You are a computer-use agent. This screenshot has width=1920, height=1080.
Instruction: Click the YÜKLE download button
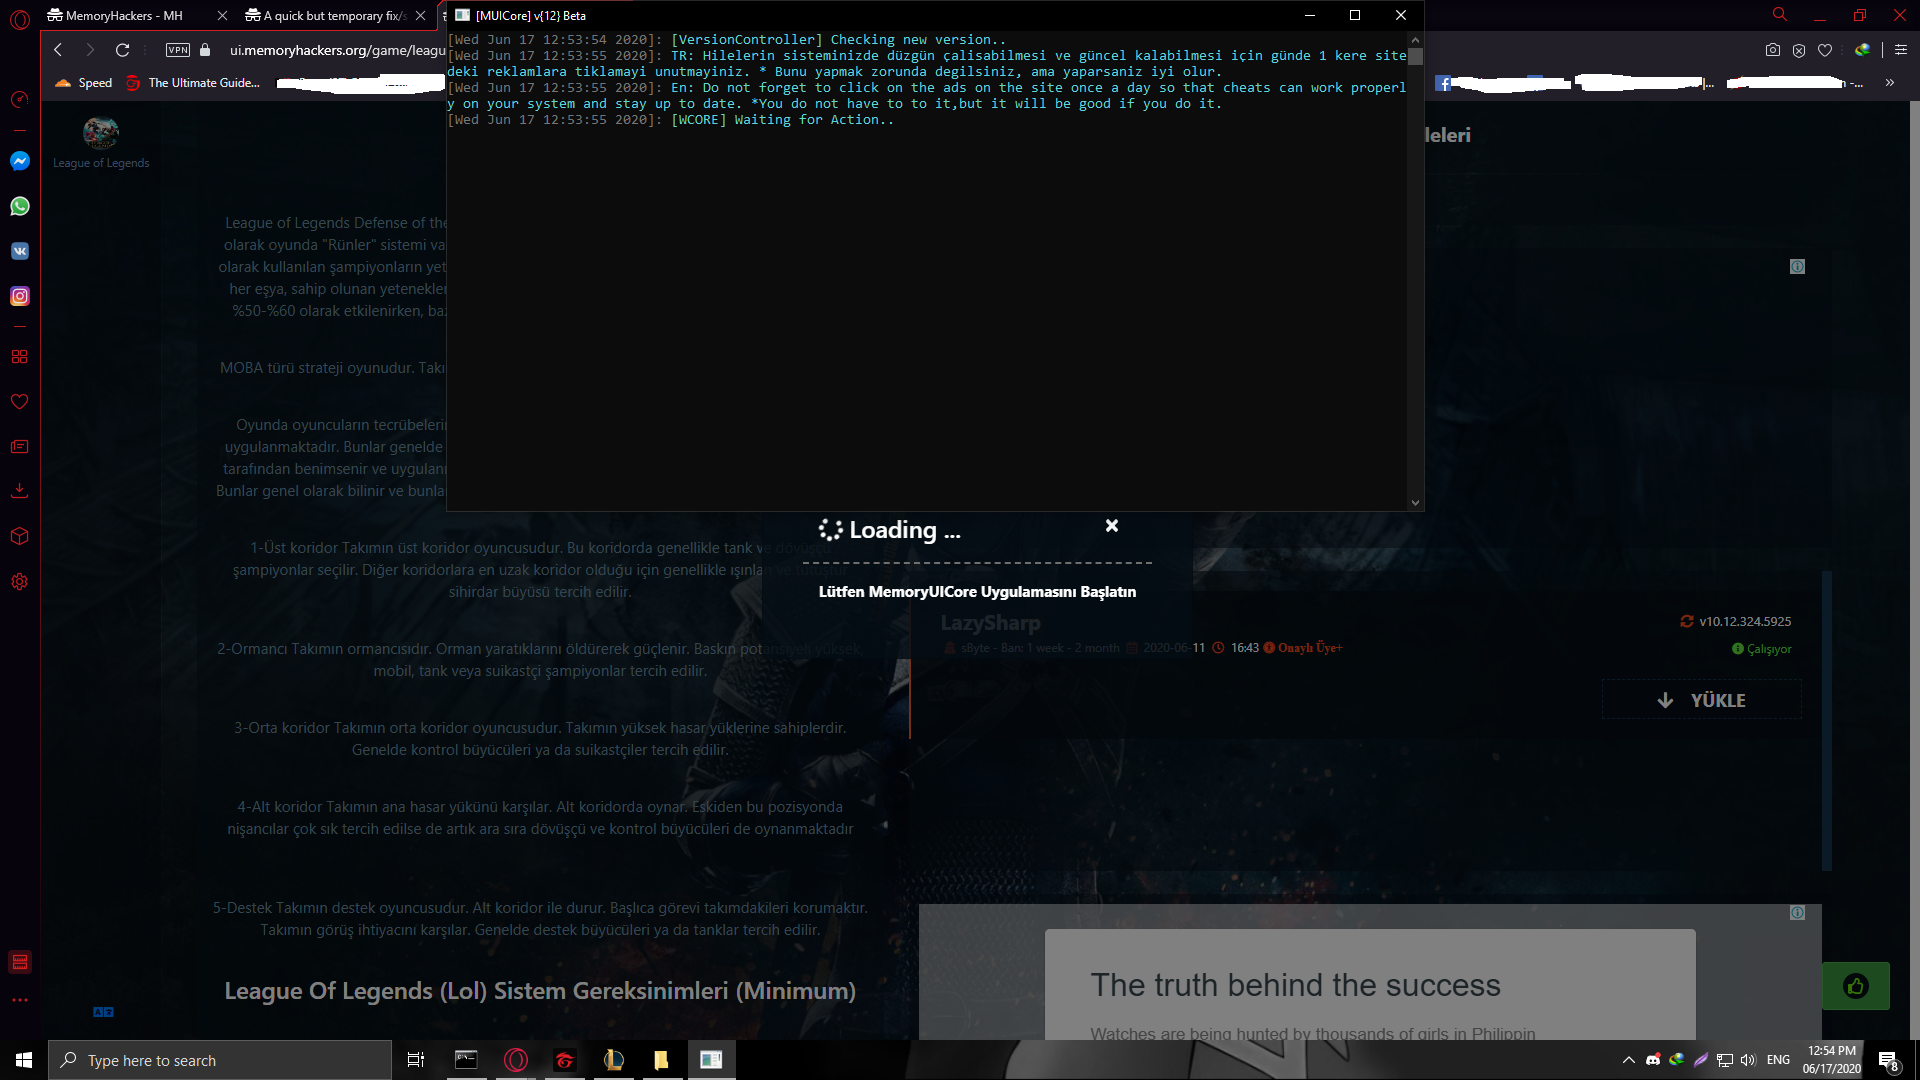[x=1702, y=700]
